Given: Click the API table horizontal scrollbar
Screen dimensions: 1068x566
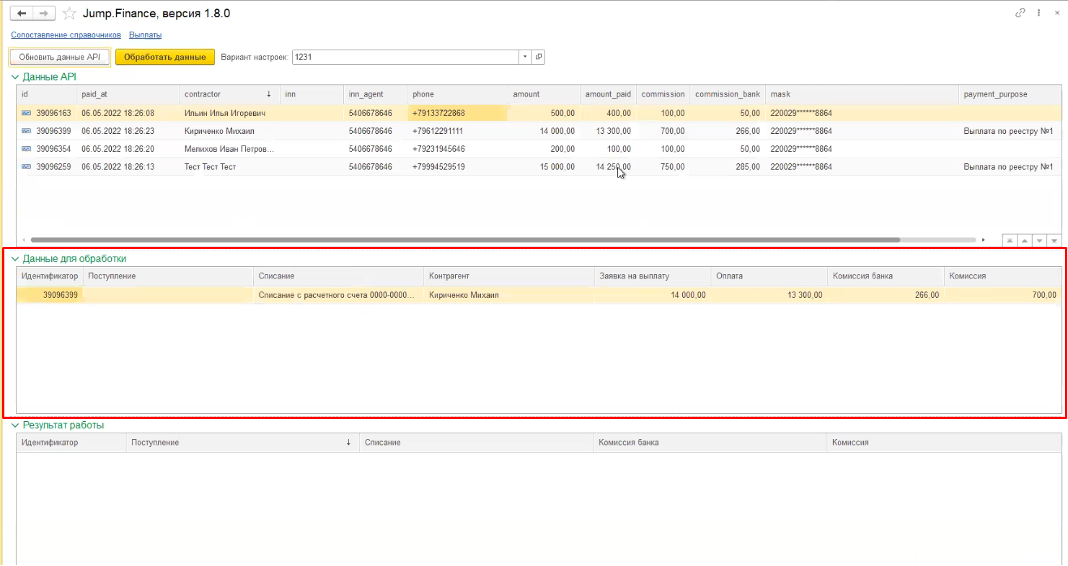Looking at the screenshot, I should [x=465, y=240].
